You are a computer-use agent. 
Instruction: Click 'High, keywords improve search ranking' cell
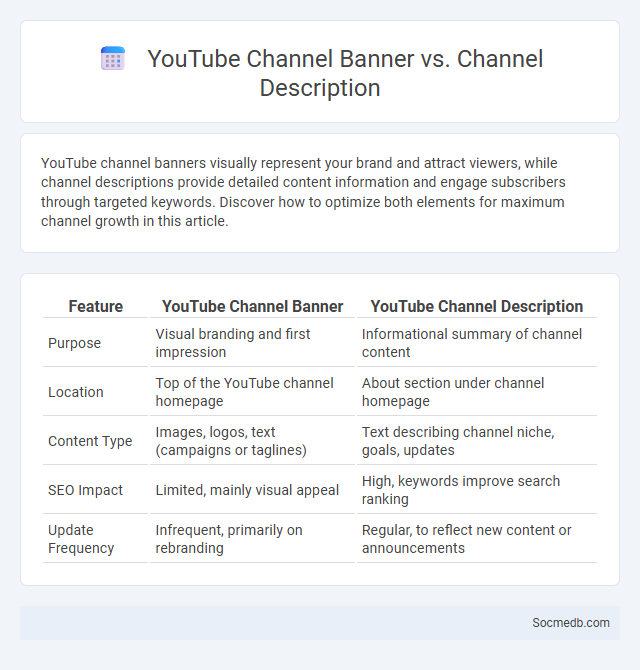pos(477,490)
